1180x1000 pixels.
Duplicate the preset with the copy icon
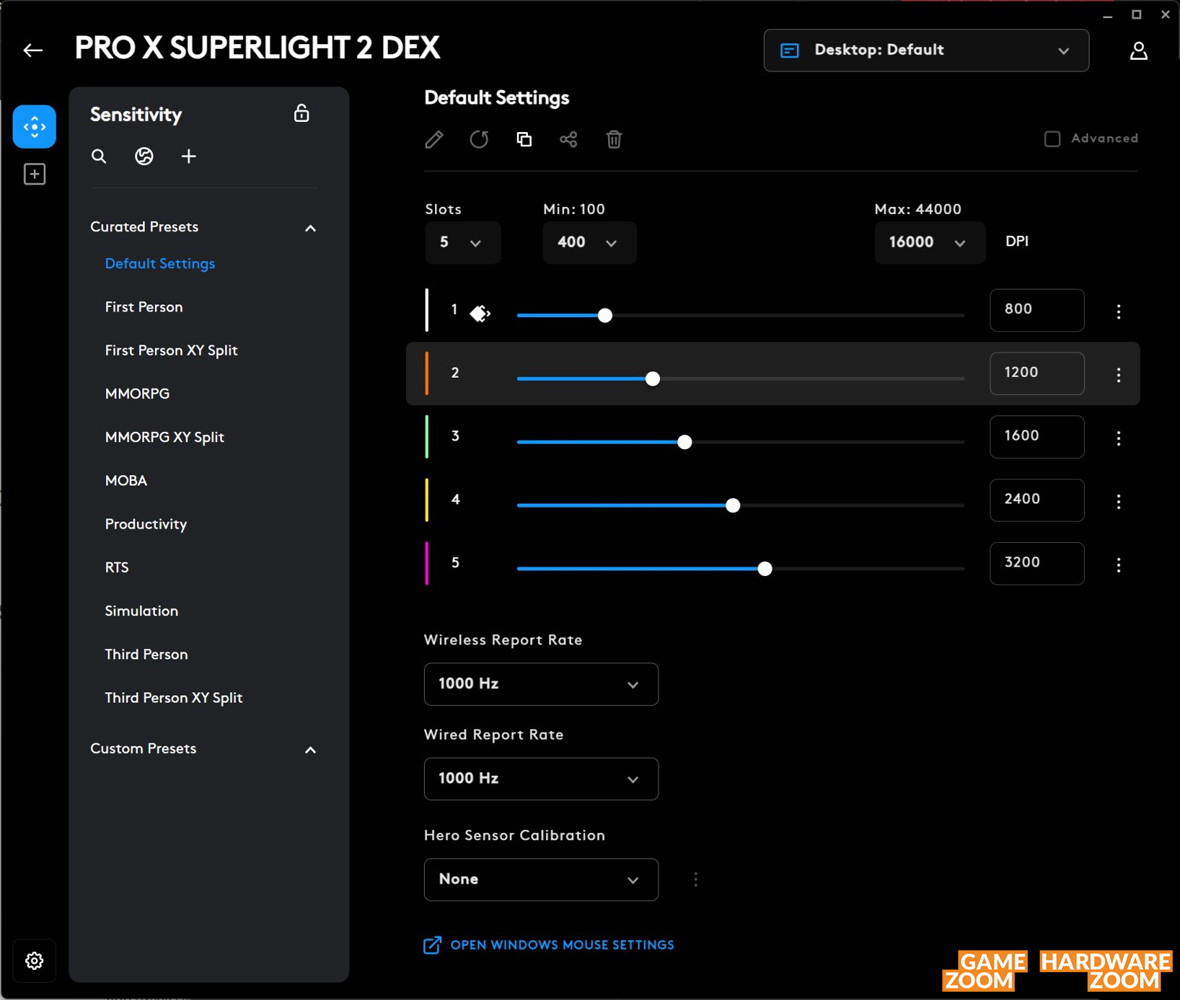click(x=525, y=139)
